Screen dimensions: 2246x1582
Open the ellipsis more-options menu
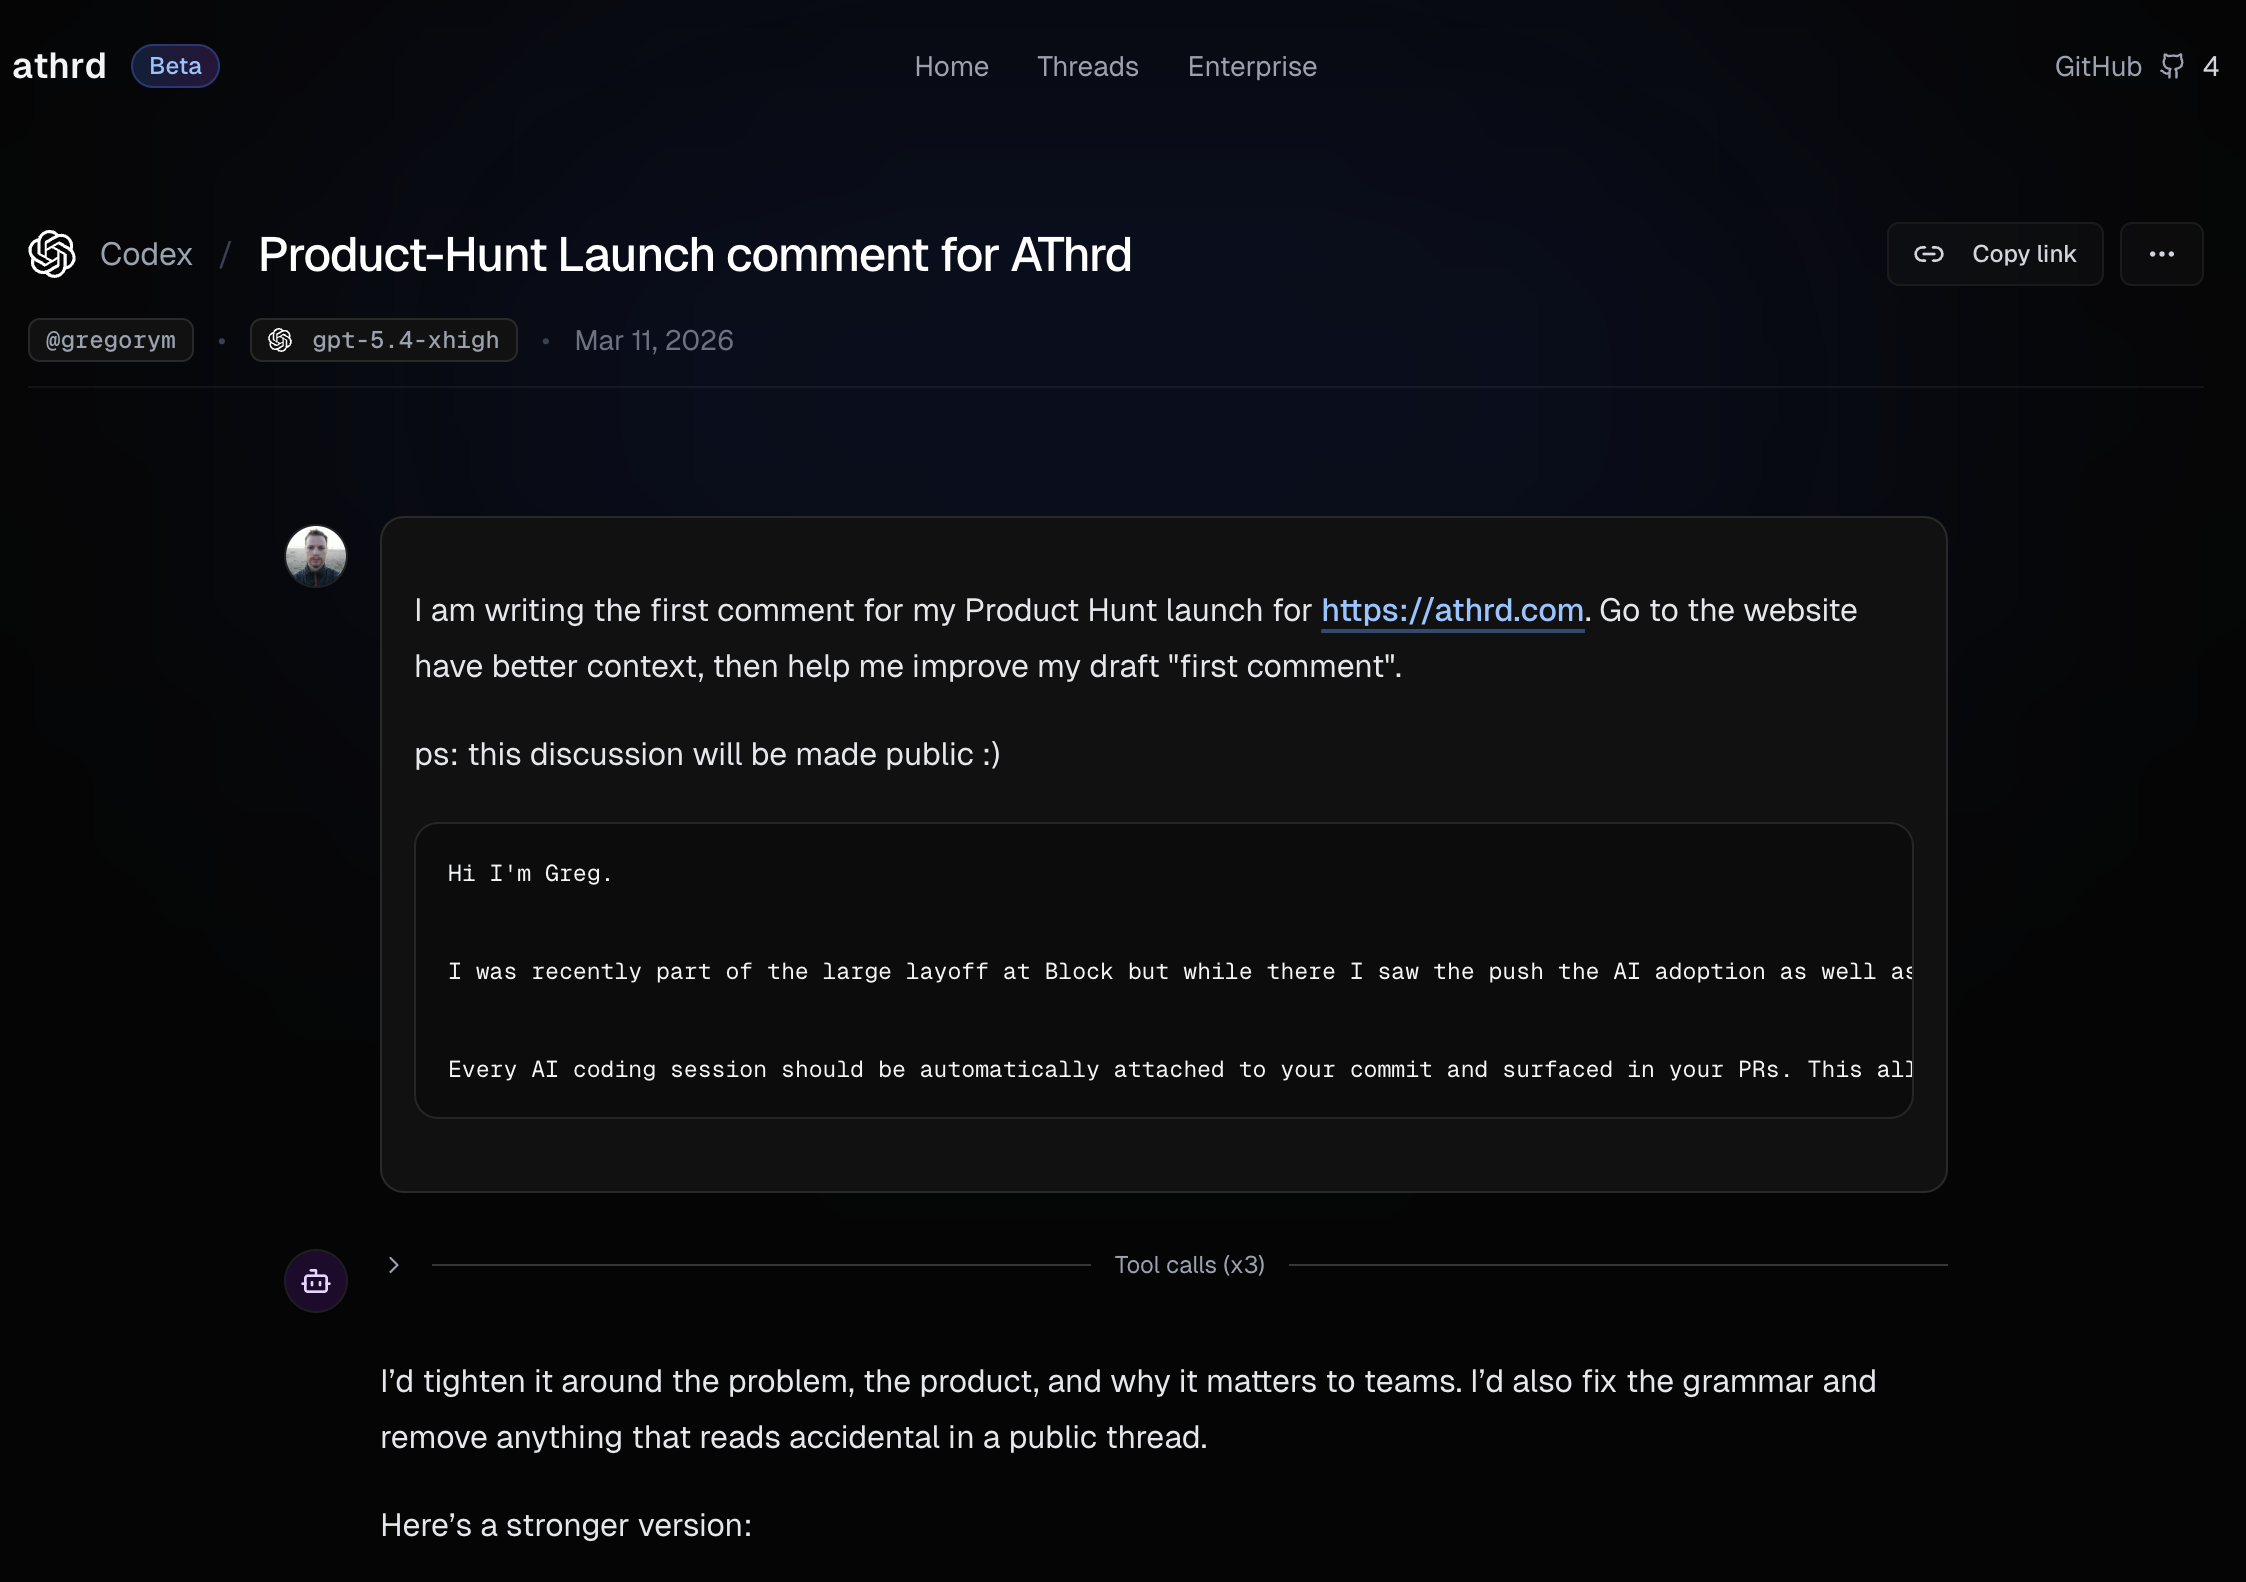point(2160,254)
